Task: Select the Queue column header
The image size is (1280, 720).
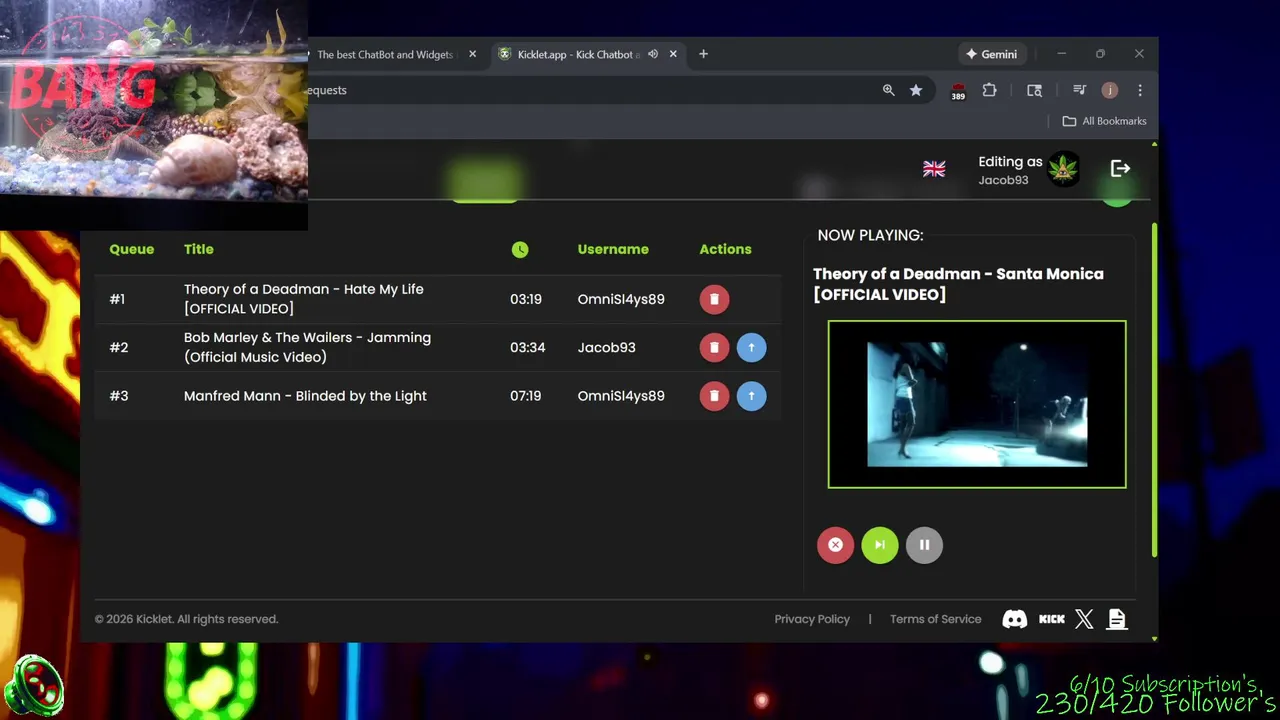Action: coord(132,249)
